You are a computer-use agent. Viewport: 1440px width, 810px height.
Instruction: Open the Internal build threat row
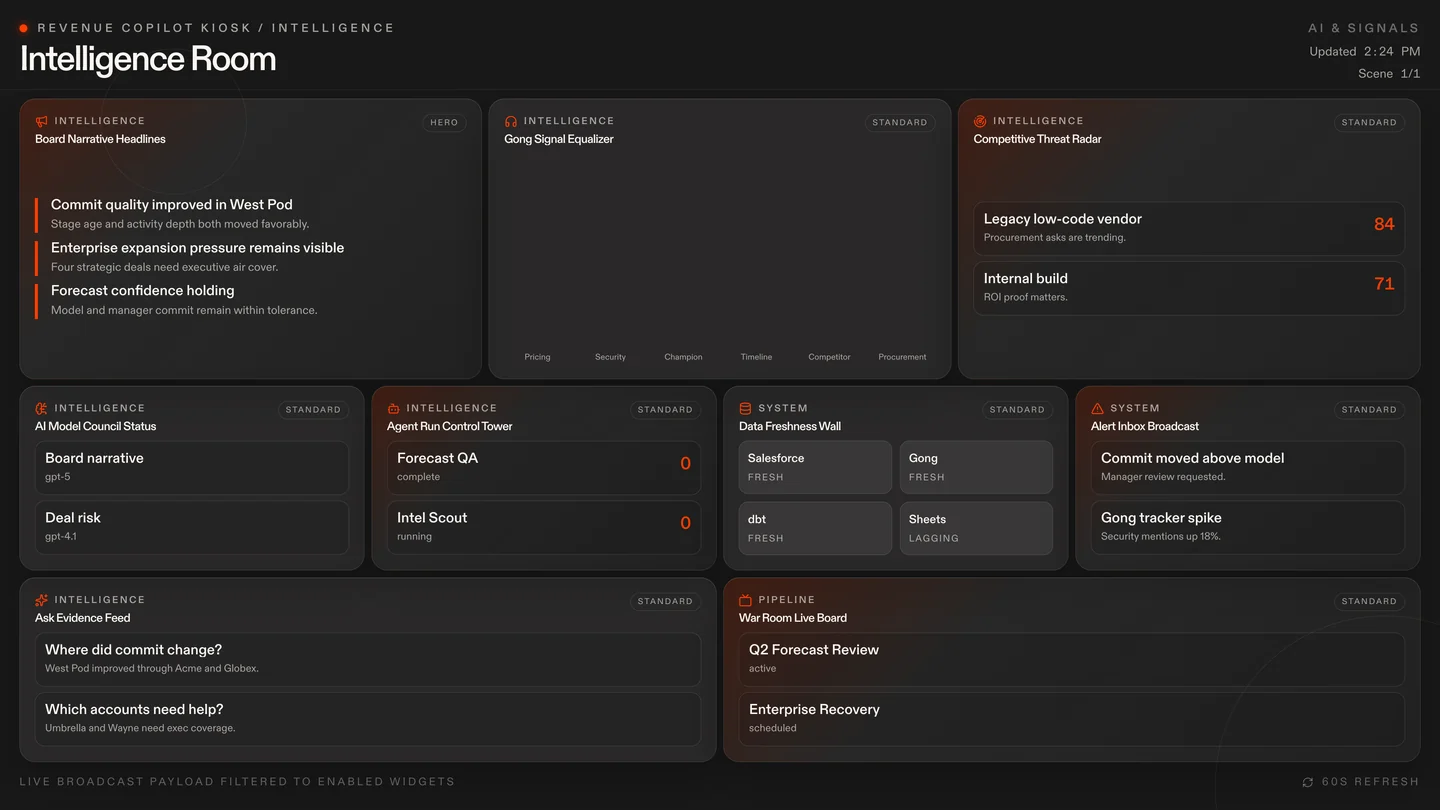point(1189,288)
